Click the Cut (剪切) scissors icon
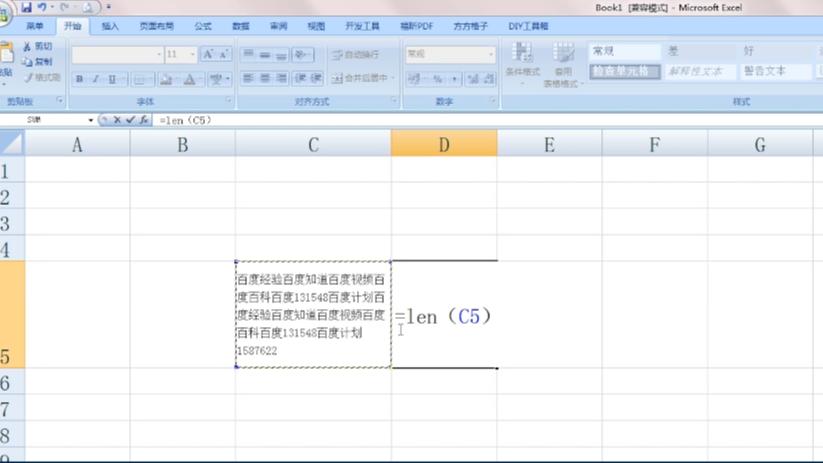 tap(27, 47)
